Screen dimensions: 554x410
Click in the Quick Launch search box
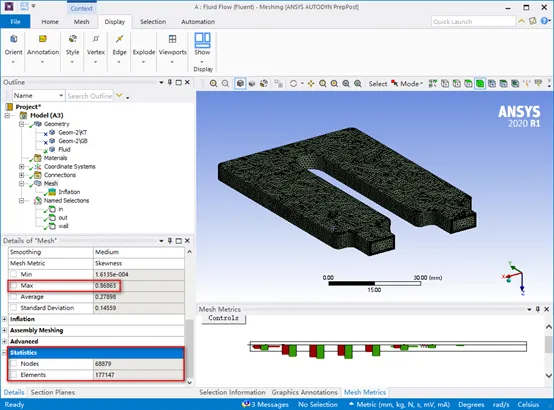point(473,22)
